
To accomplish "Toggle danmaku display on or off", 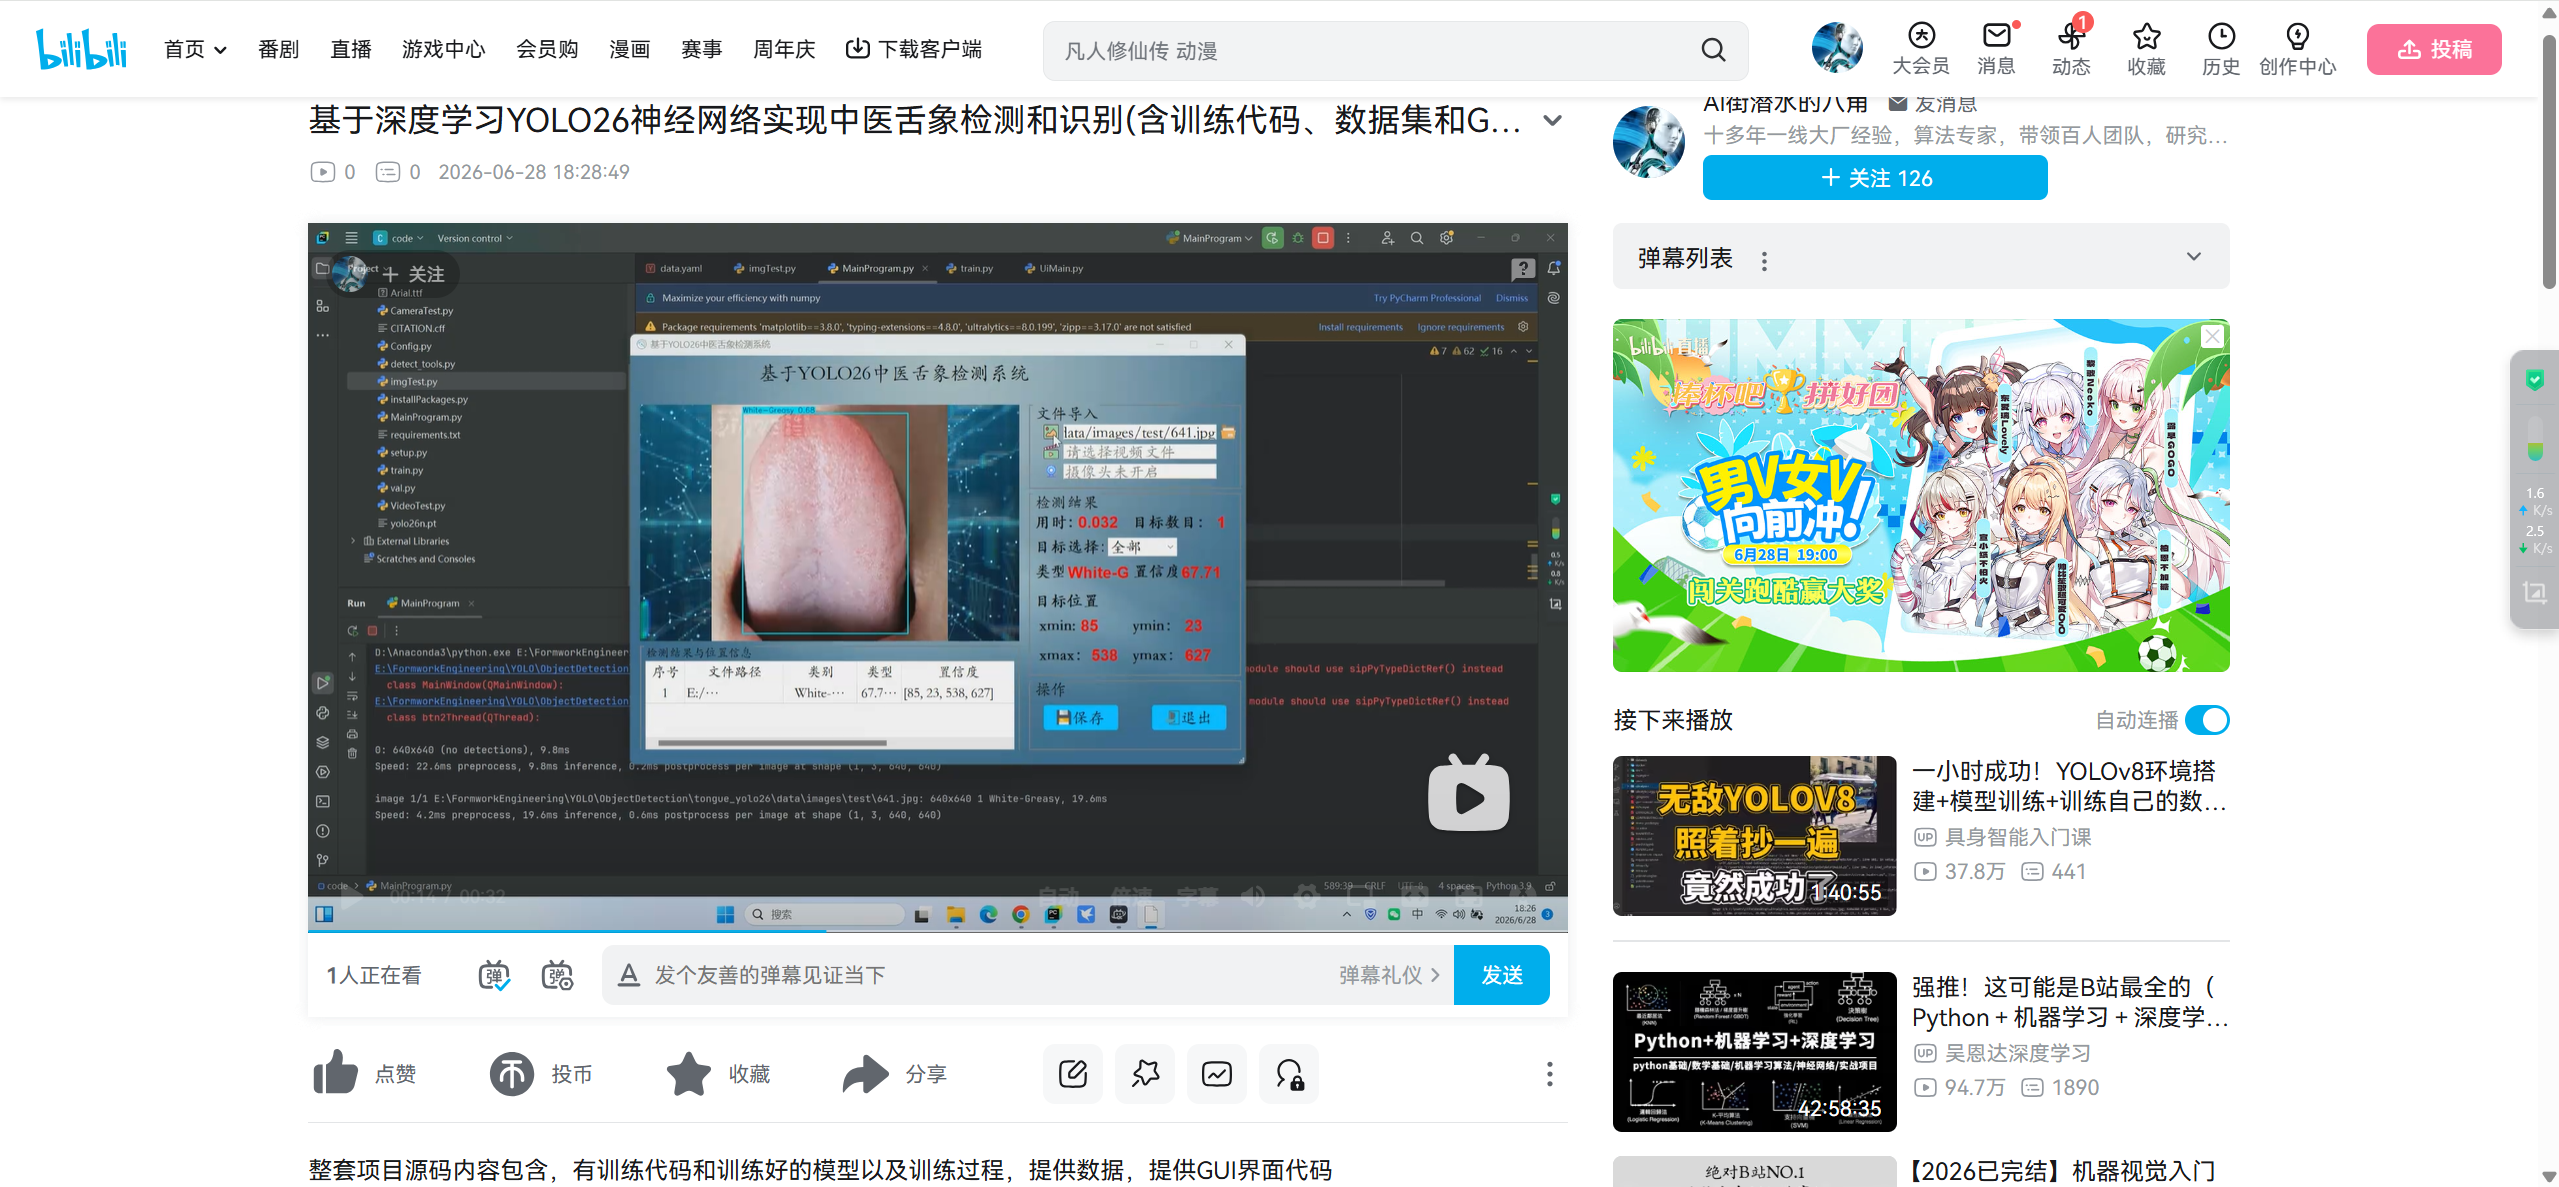I will (494, 975).
